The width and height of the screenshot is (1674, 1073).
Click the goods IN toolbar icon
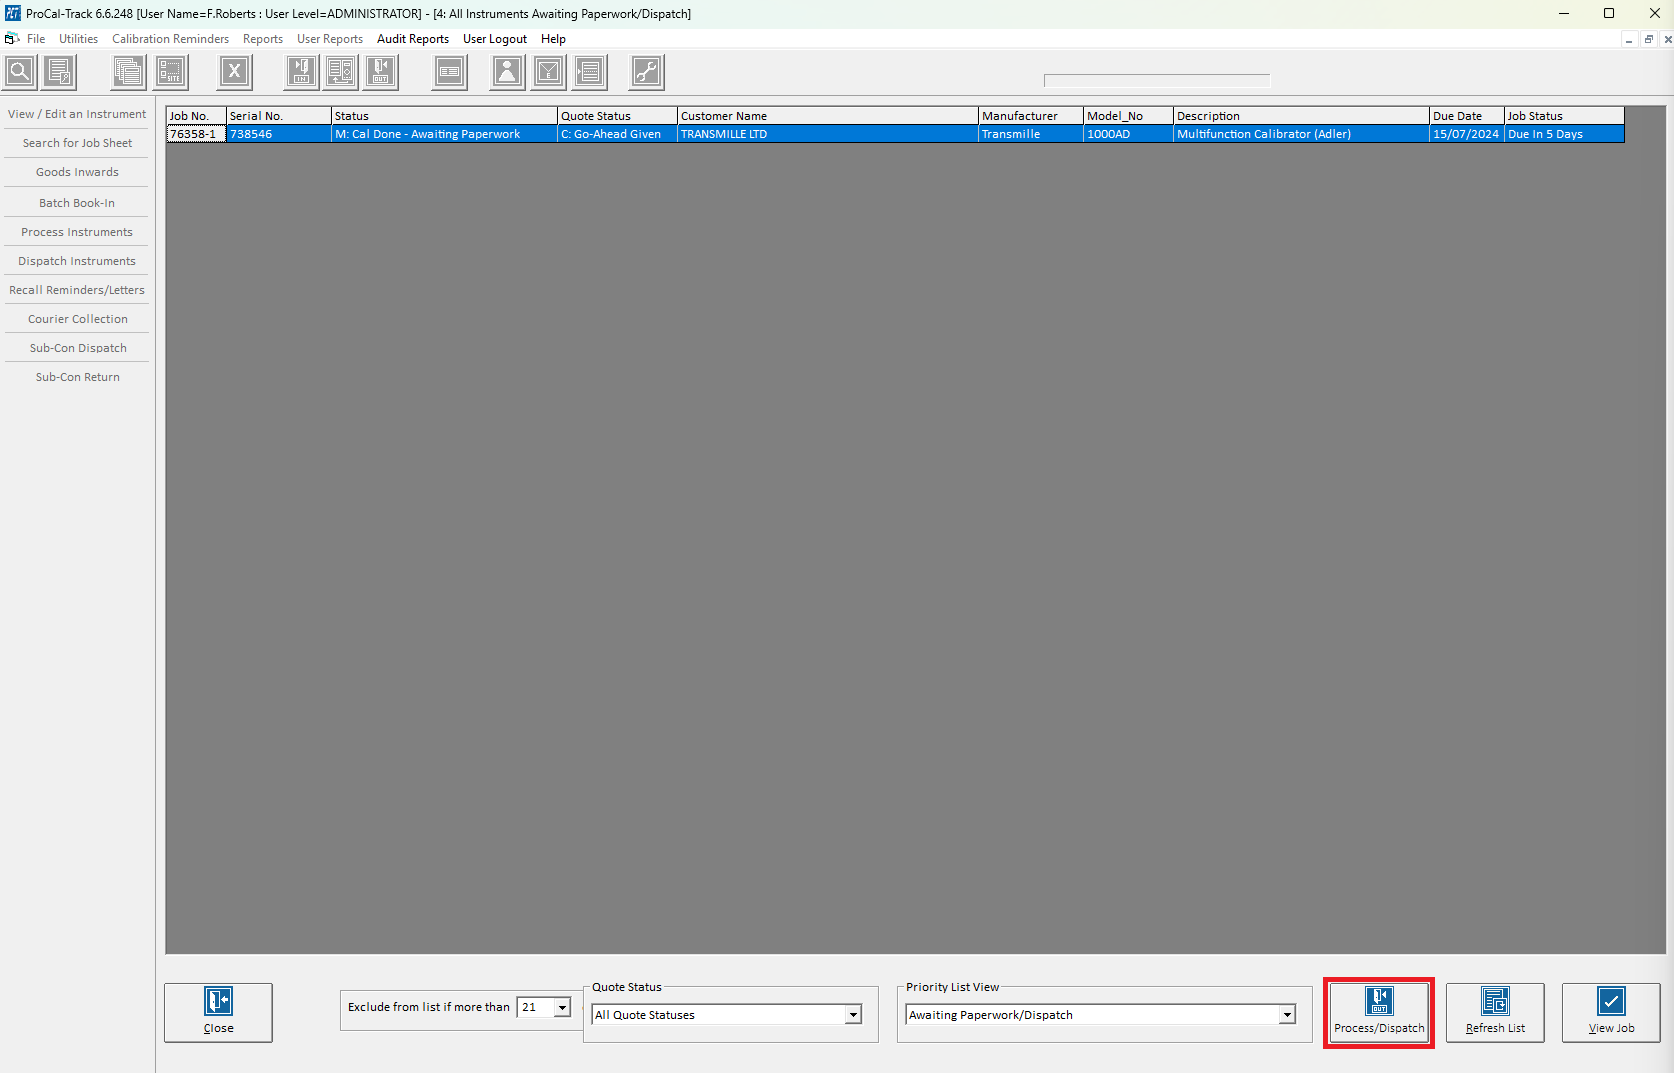point(301,72)
